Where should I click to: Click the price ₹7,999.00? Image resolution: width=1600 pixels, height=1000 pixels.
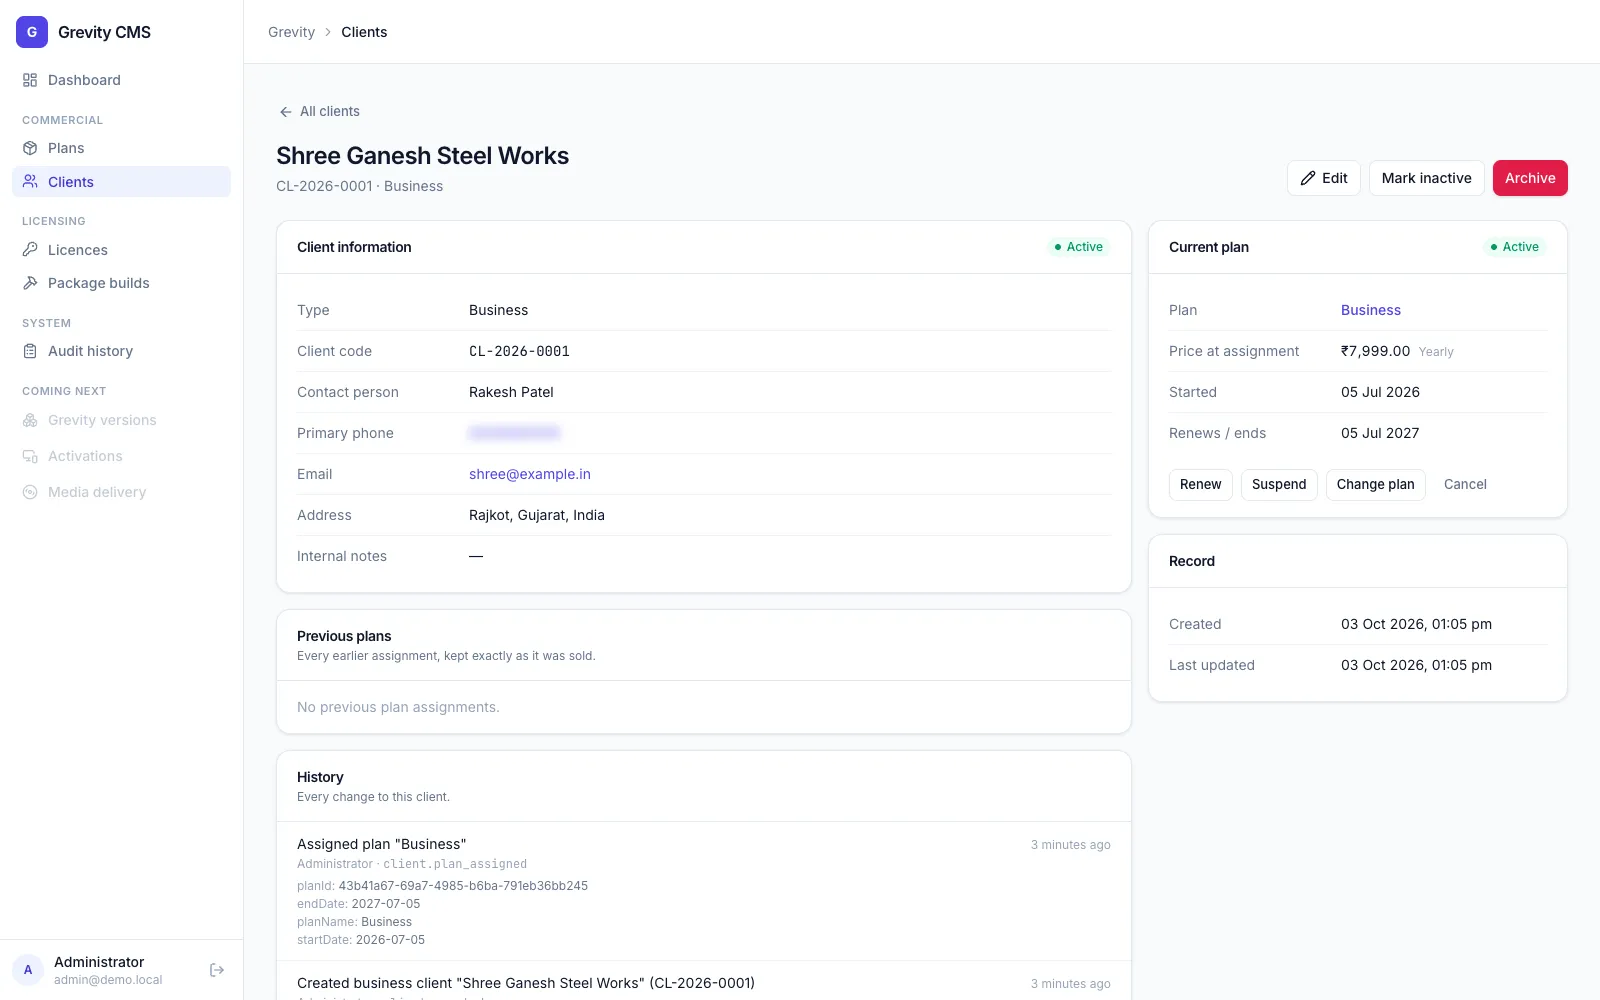pos(1375,351)
